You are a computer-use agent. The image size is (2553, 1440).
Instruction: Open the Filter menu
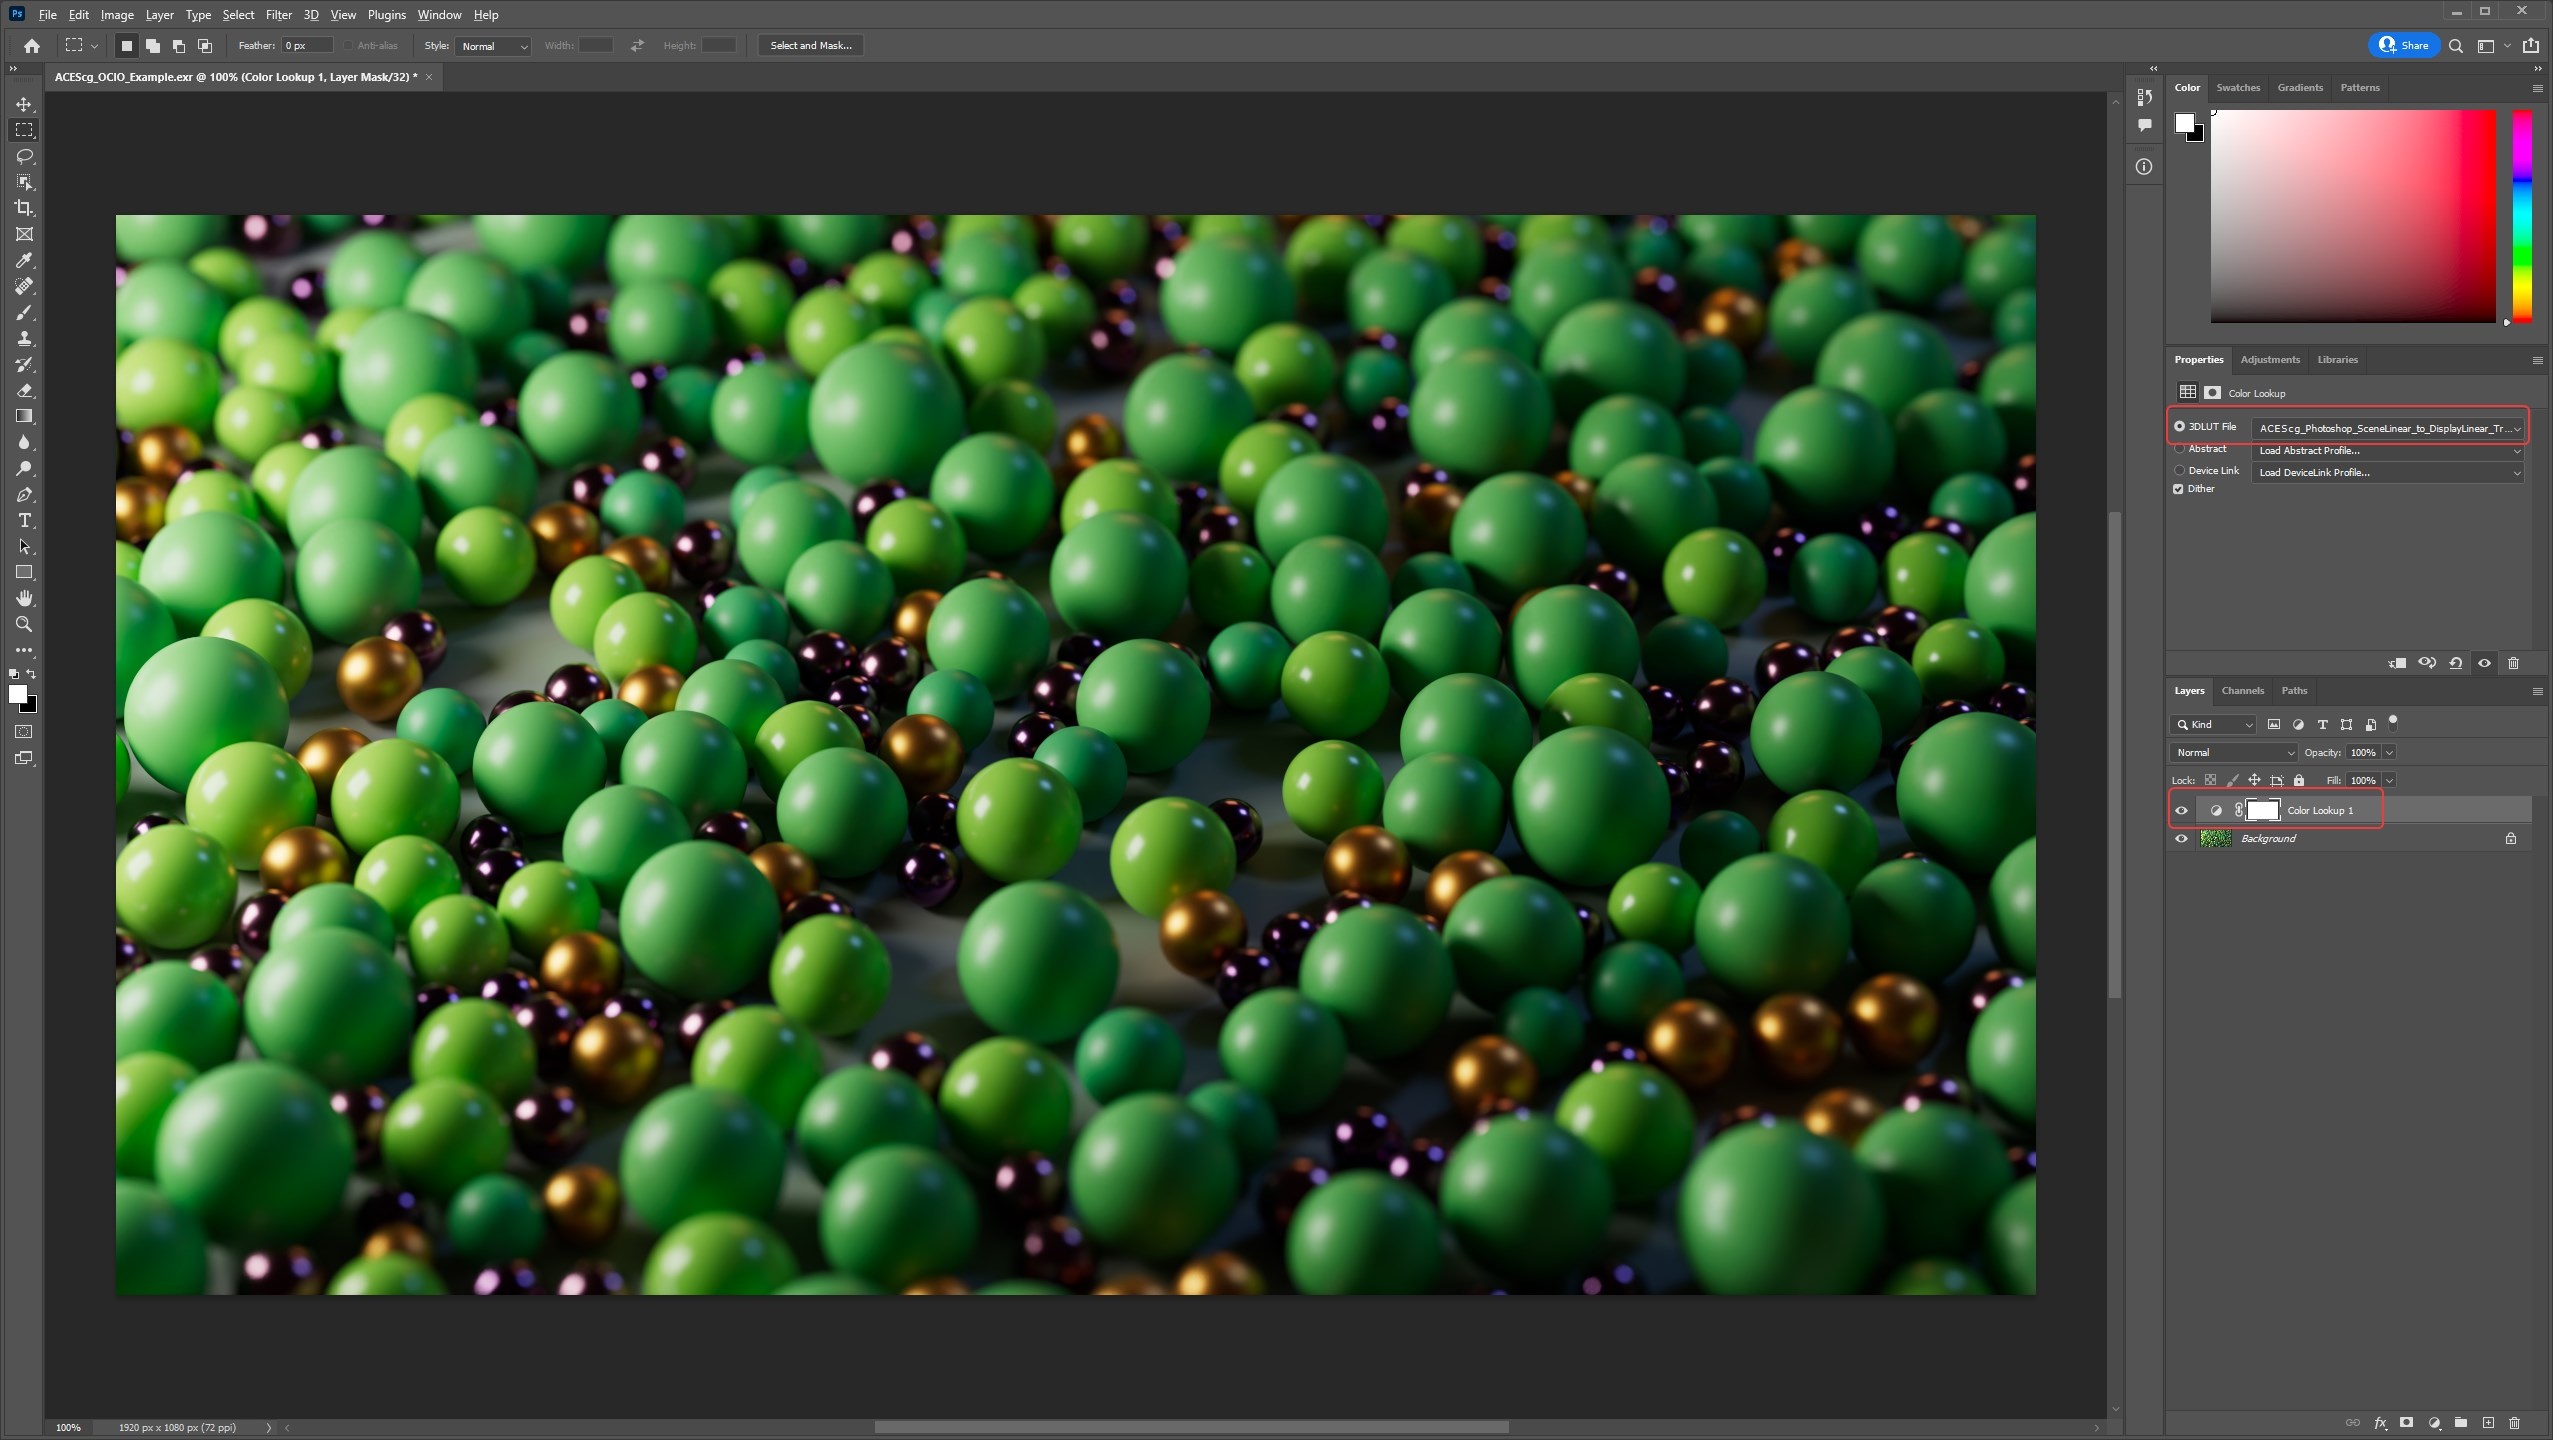pos(278,15)
